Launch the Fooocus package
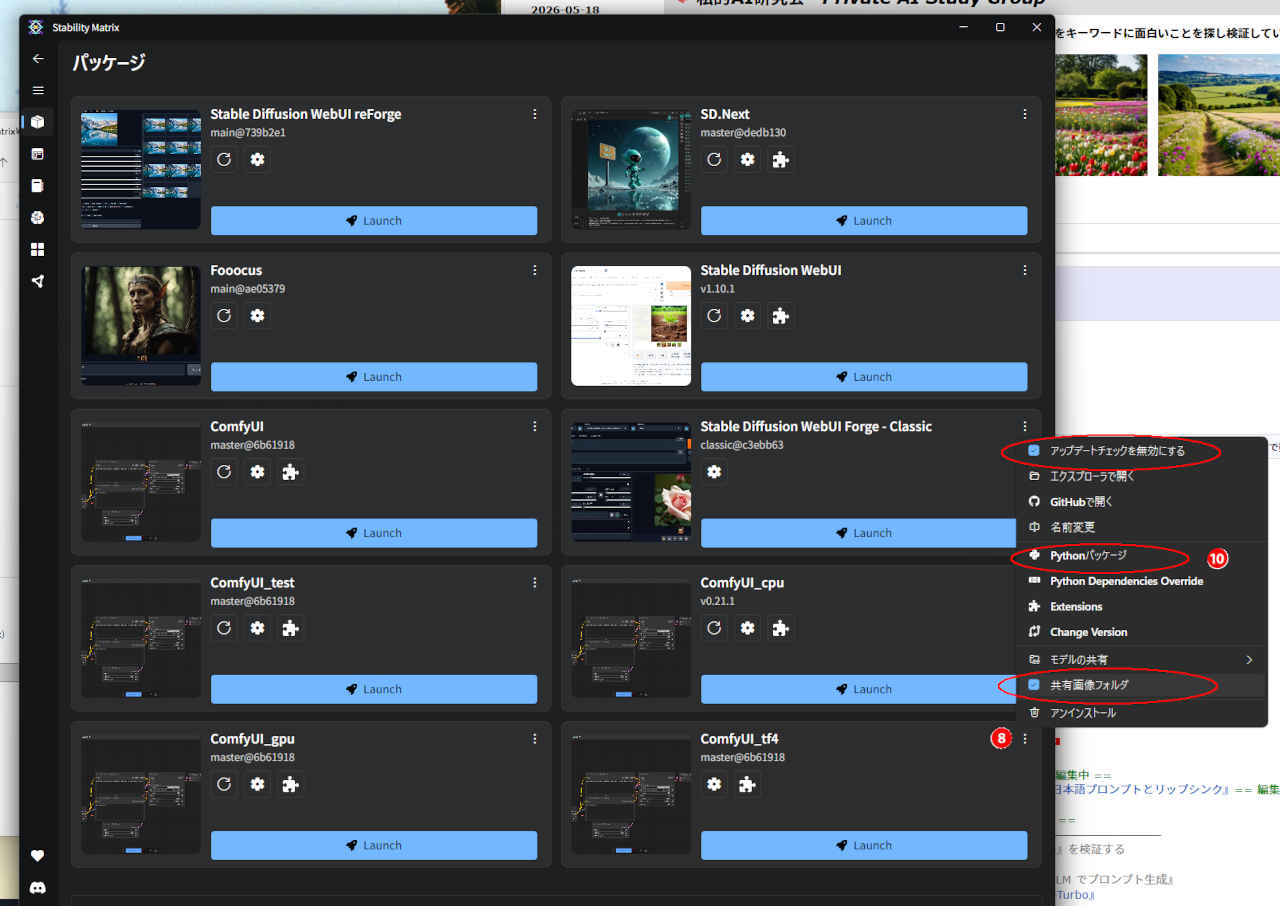Screen dimensions: 1280x906 point(374,377)
